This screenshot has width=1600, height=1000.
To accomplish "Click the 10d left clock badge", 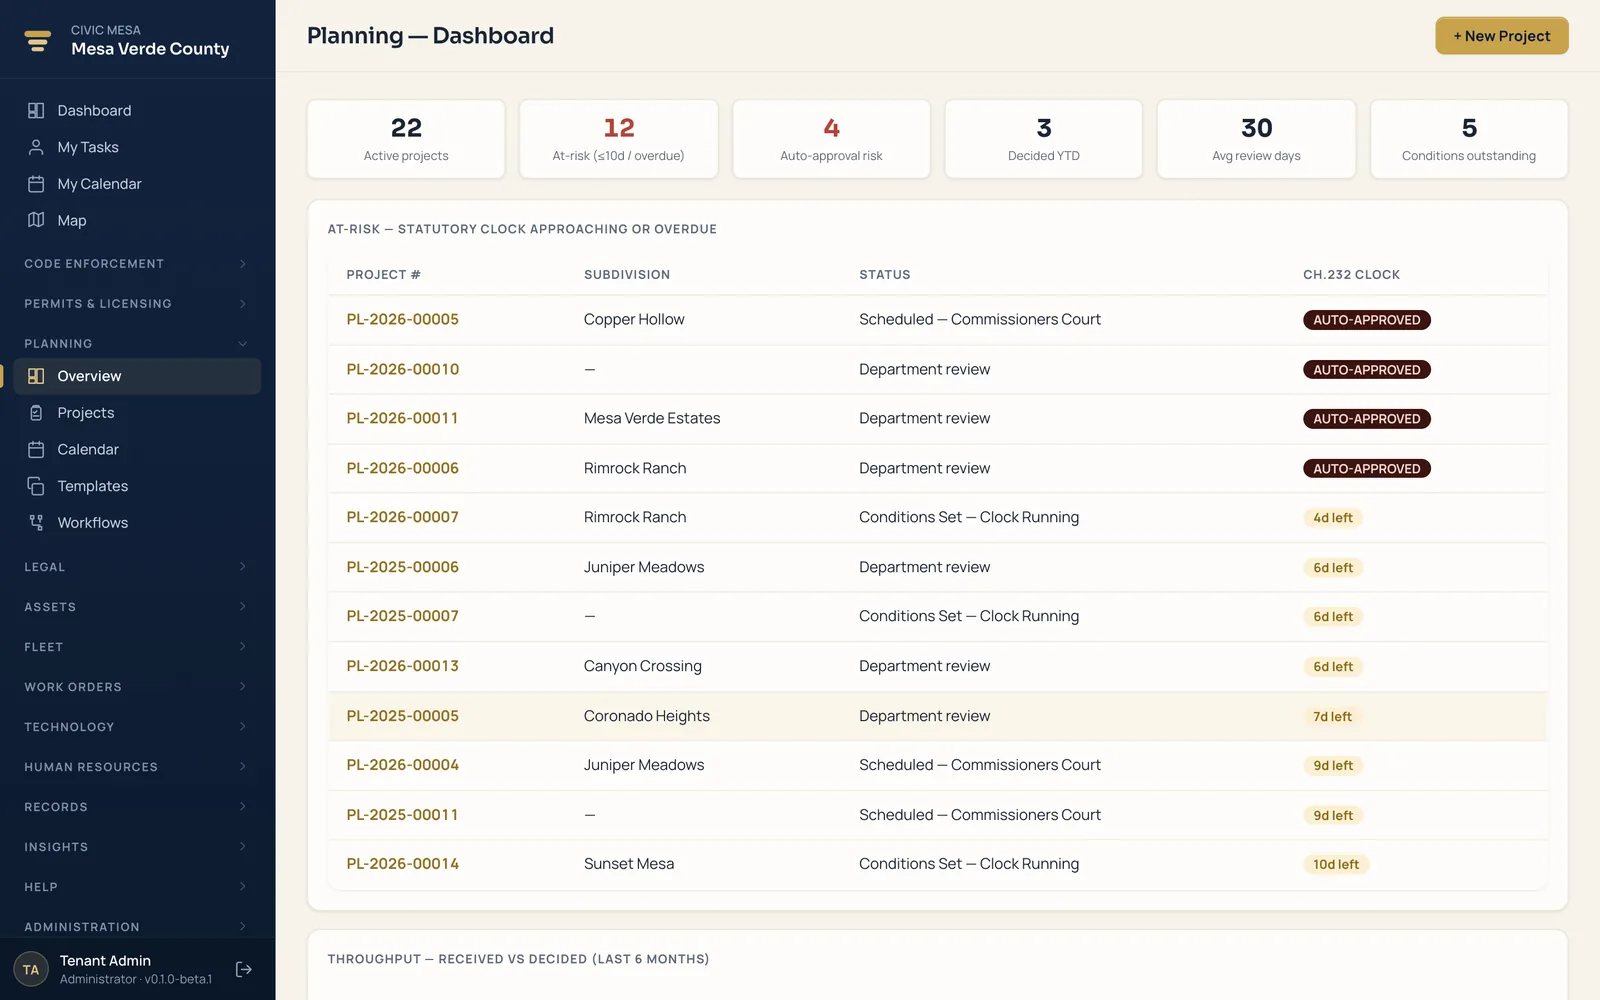I will click(1336, 864).
